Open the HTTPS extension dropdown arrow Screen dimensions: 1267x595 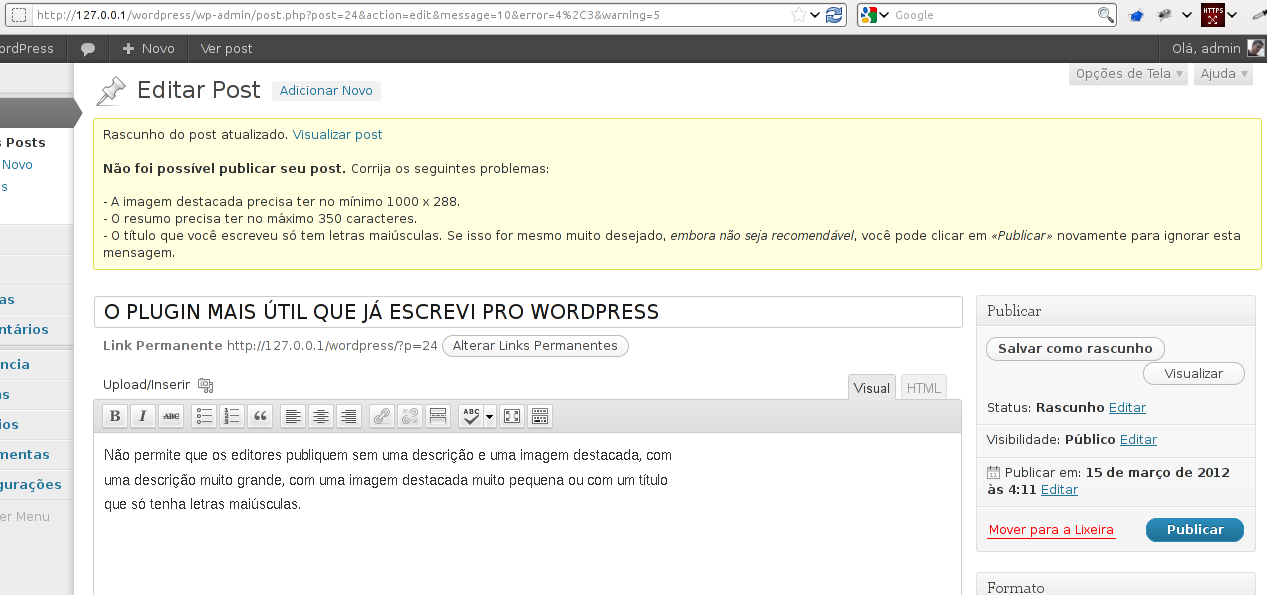1233,15
